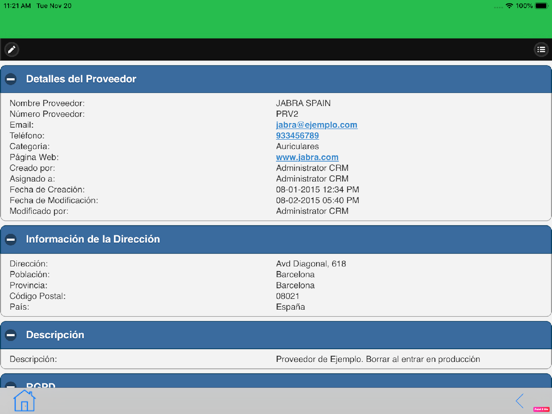
Task: Tap the Categoría field label
Action: 29,146
